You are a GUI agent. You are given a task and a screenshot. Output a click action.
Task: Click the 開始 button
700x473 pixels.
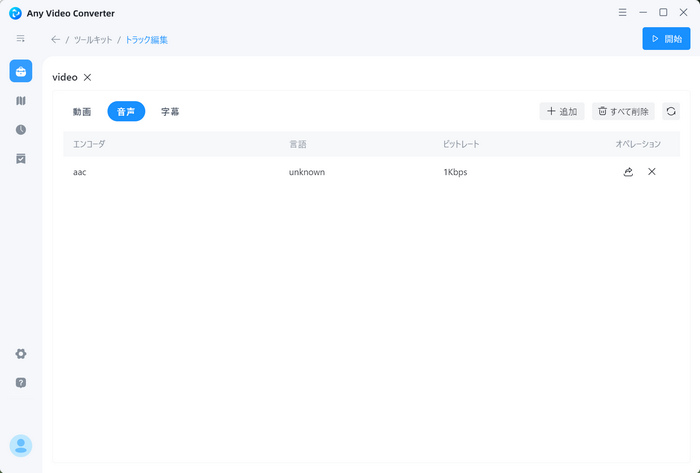(666, 39)
